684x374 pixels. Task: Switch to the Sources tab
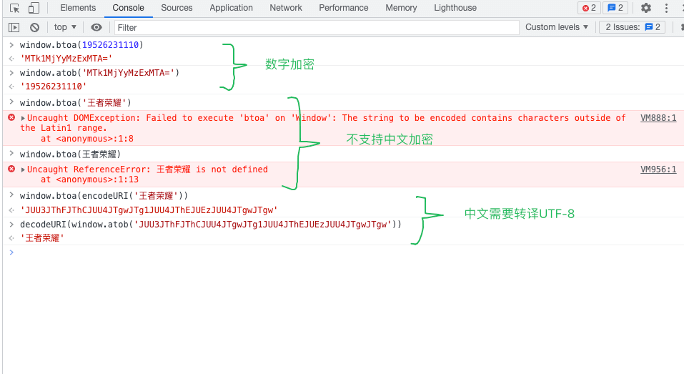177,8
